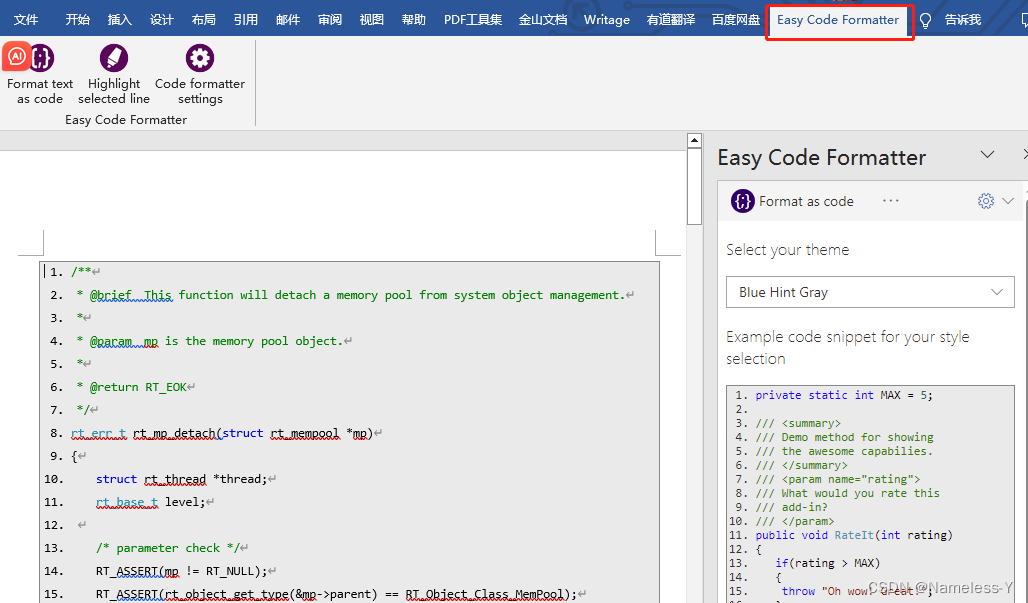Switch to the 布局 ribbon tab
The image size is (1028, 603).
pos(203,20)
